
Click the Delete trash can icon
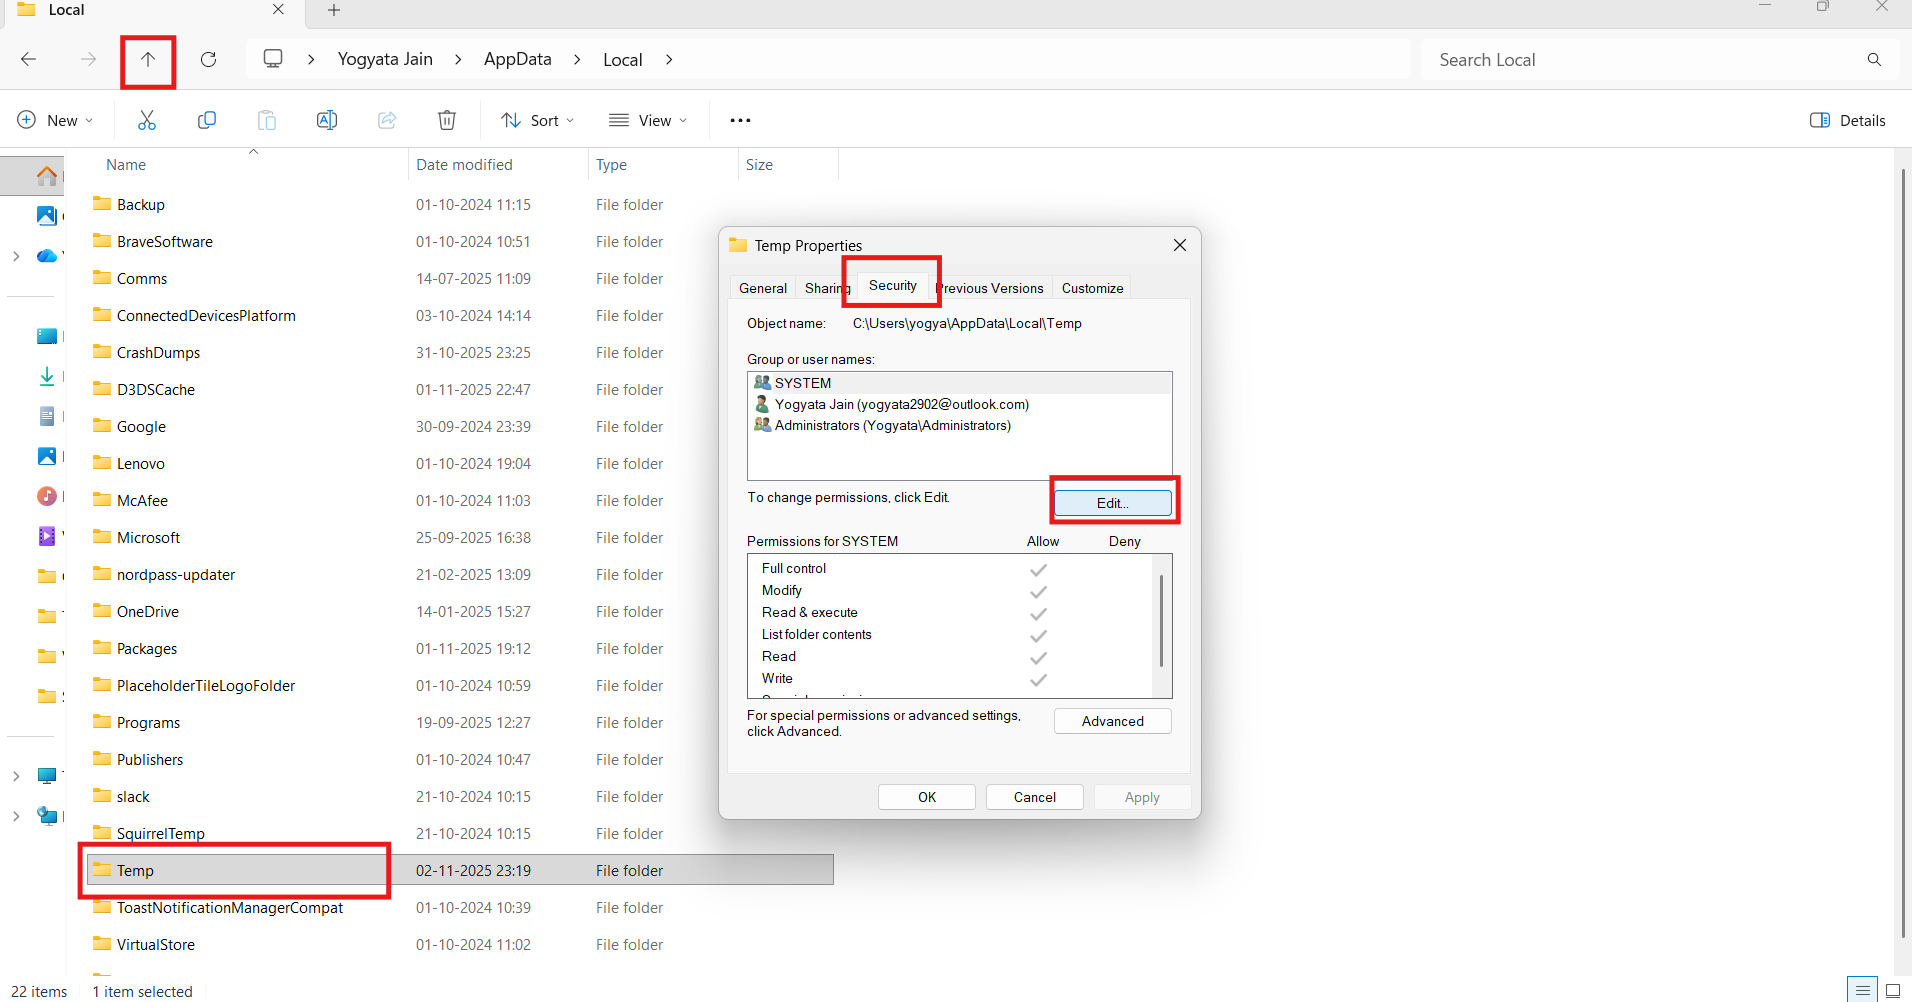point(447,120)
